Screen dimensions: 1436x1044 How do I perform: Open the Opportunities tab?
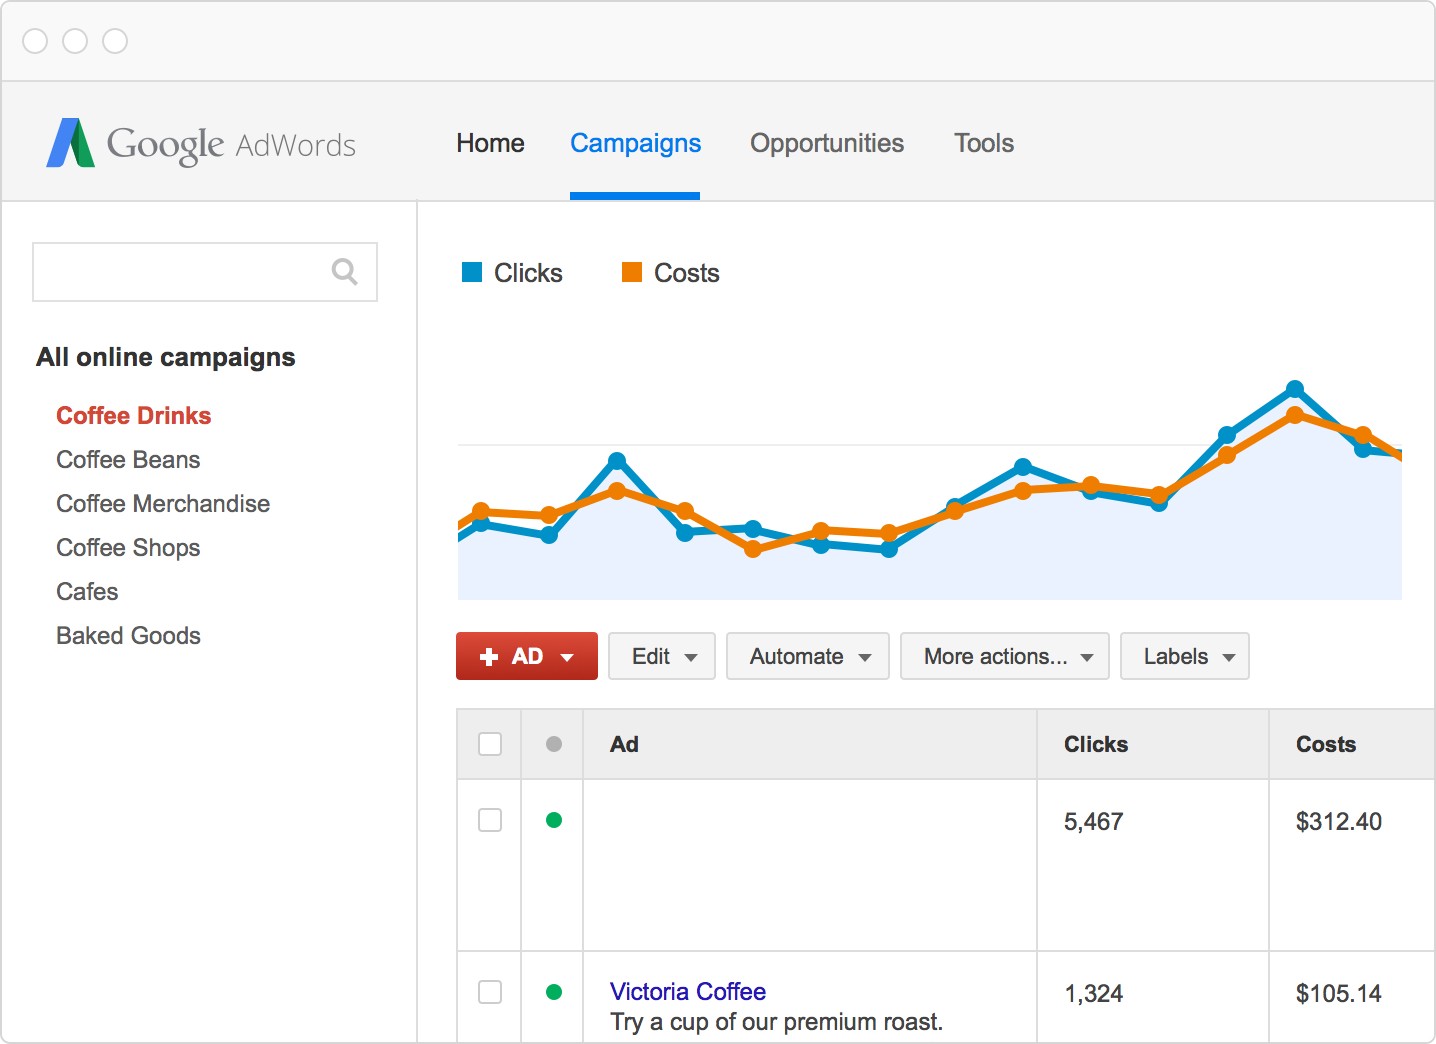(x=827, y=143)
